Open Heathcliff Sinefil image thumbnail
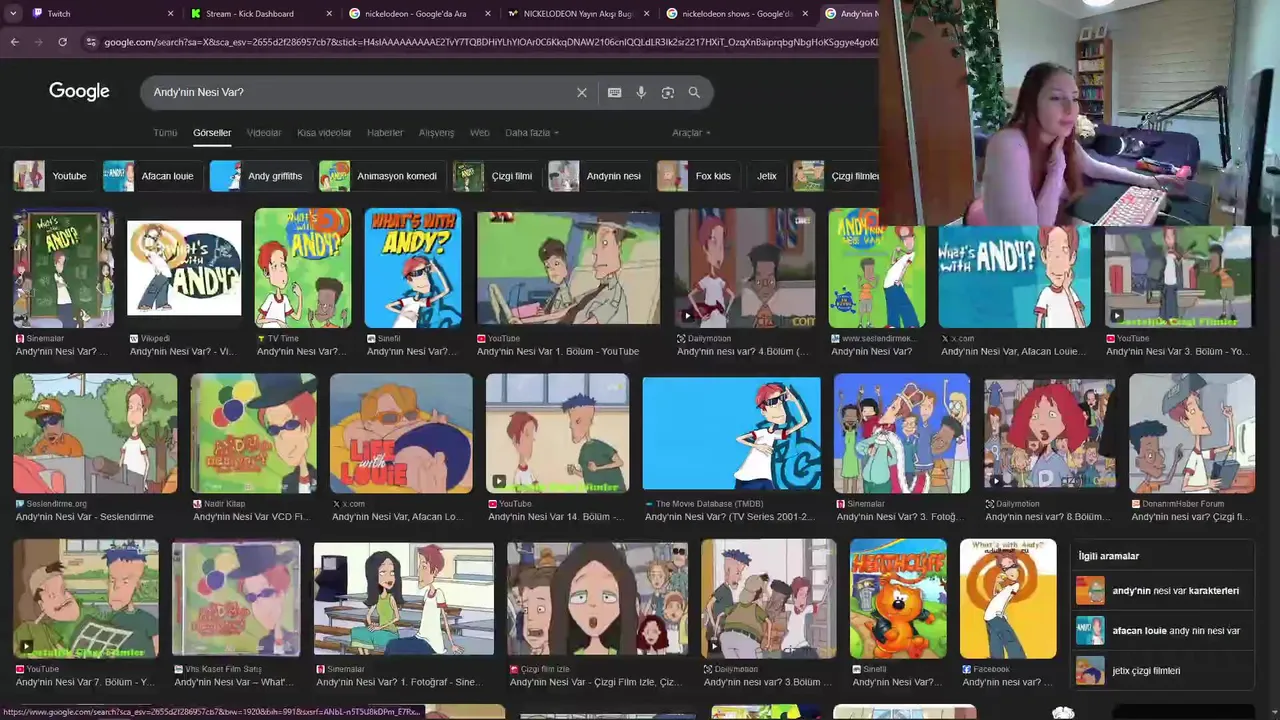The image size is (1280, 720). pyautogui.click(x=898, y=598)
